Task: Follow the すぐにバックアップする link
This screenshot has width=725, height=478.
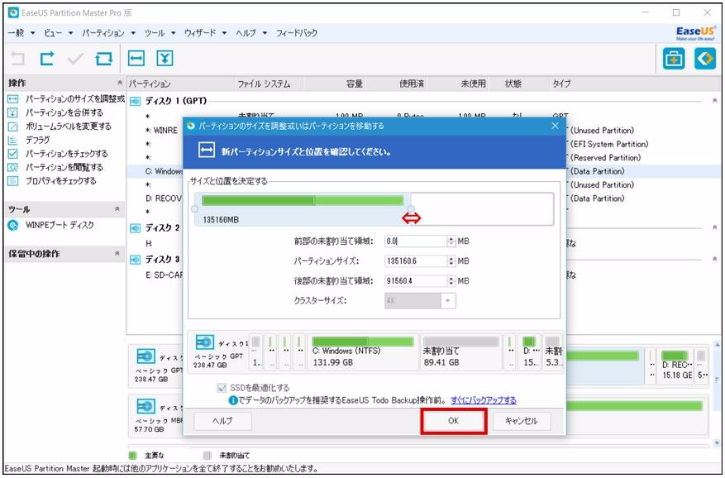Action: [x=484, y=400]
